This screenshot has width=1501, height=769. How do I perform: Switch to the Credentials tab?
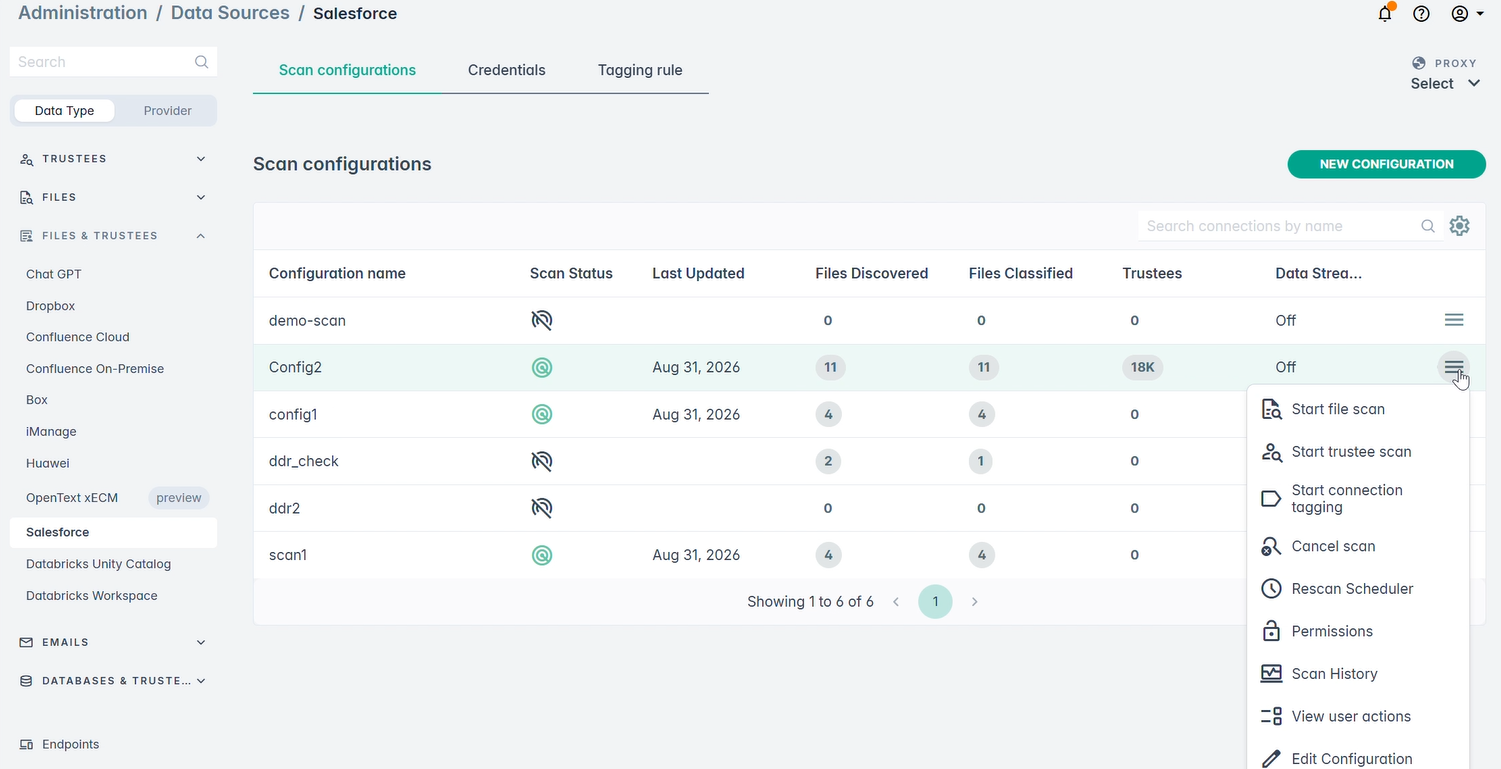point(507,70)
